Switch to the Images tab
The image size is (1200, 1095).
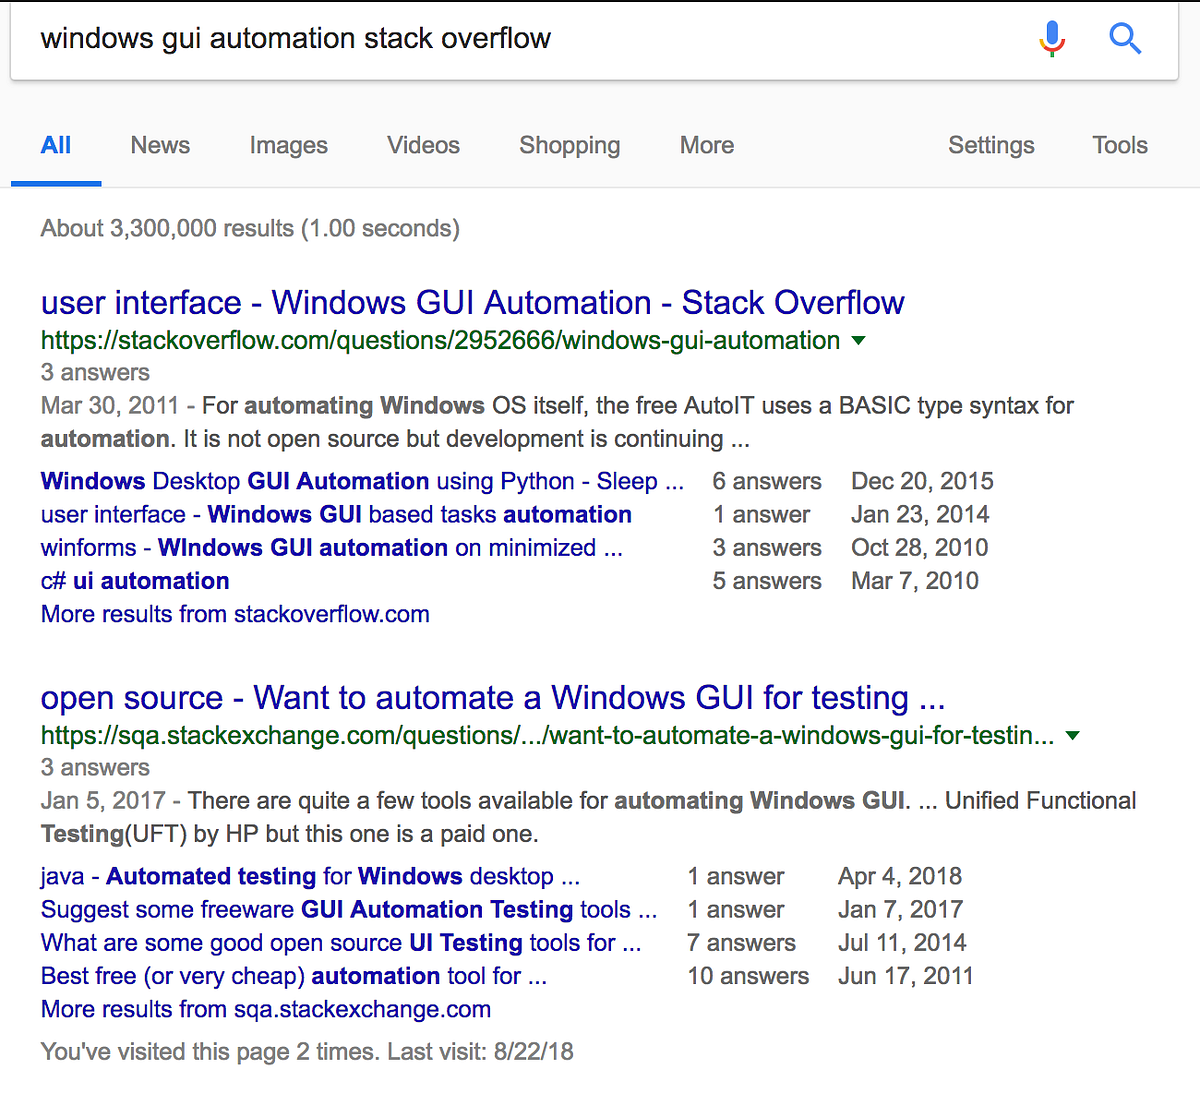288,145
